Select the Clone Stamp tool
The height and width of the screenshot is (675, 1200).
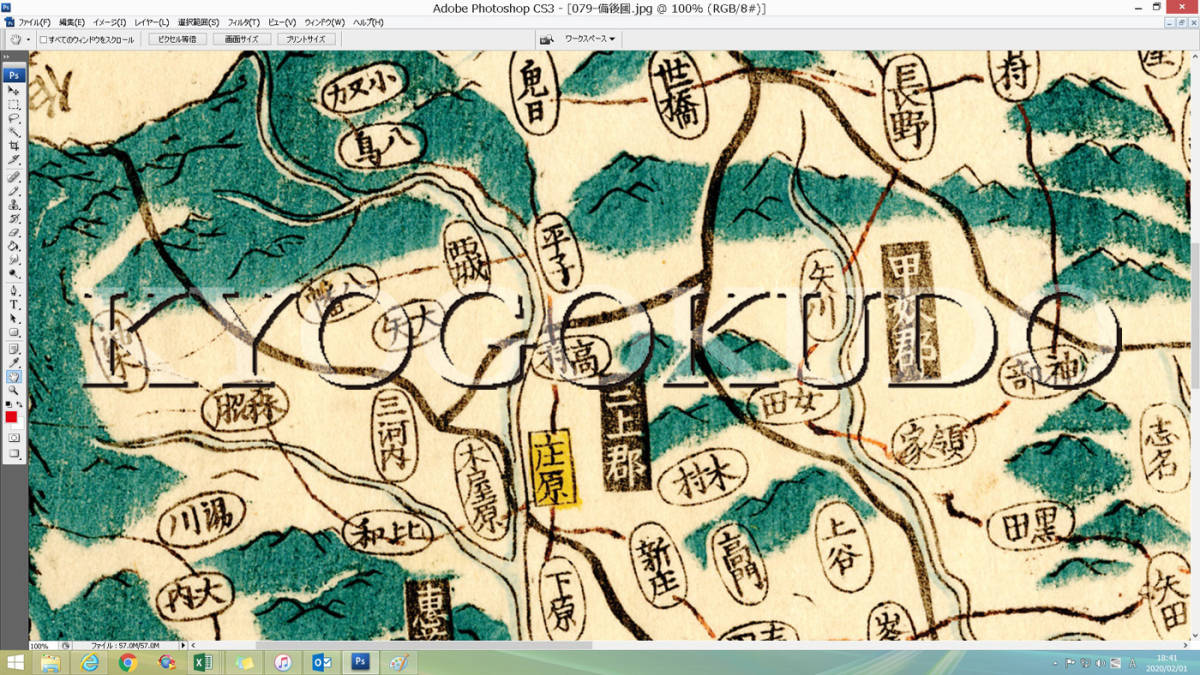pyautogui.click(x=13, y=204)
